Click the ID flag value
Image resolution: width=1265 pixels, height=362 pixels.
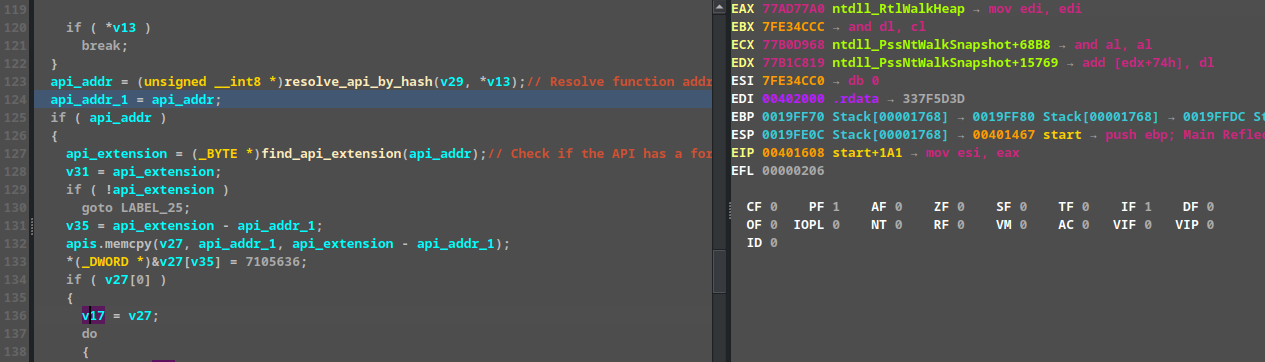[774, 243]
